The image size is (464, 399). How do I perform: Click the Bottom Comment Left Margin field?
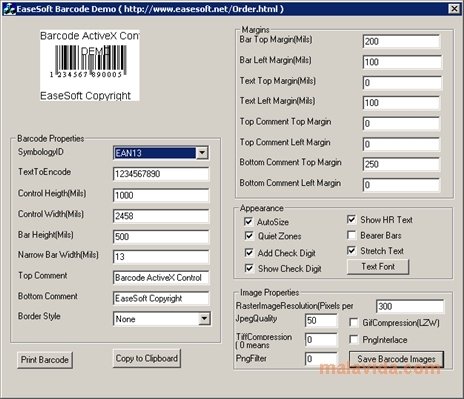pyautogui.click(x=401, y=185)
